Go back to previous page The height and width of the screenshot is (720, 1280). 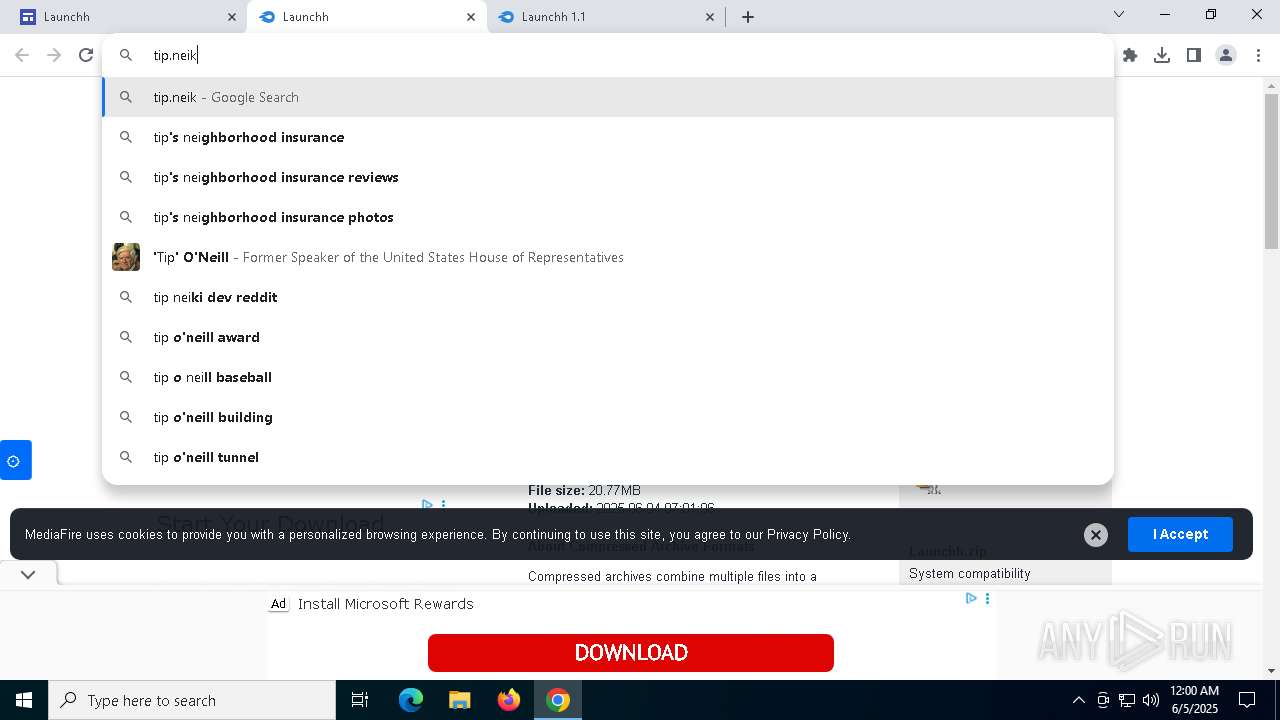tap(22, 55)
